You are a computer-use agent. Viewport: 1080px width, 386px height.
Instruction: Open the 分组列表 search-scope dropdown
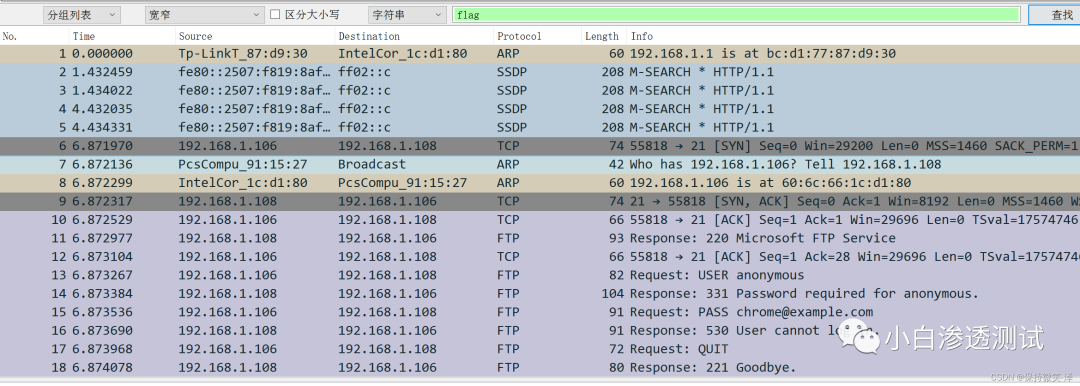81,14
